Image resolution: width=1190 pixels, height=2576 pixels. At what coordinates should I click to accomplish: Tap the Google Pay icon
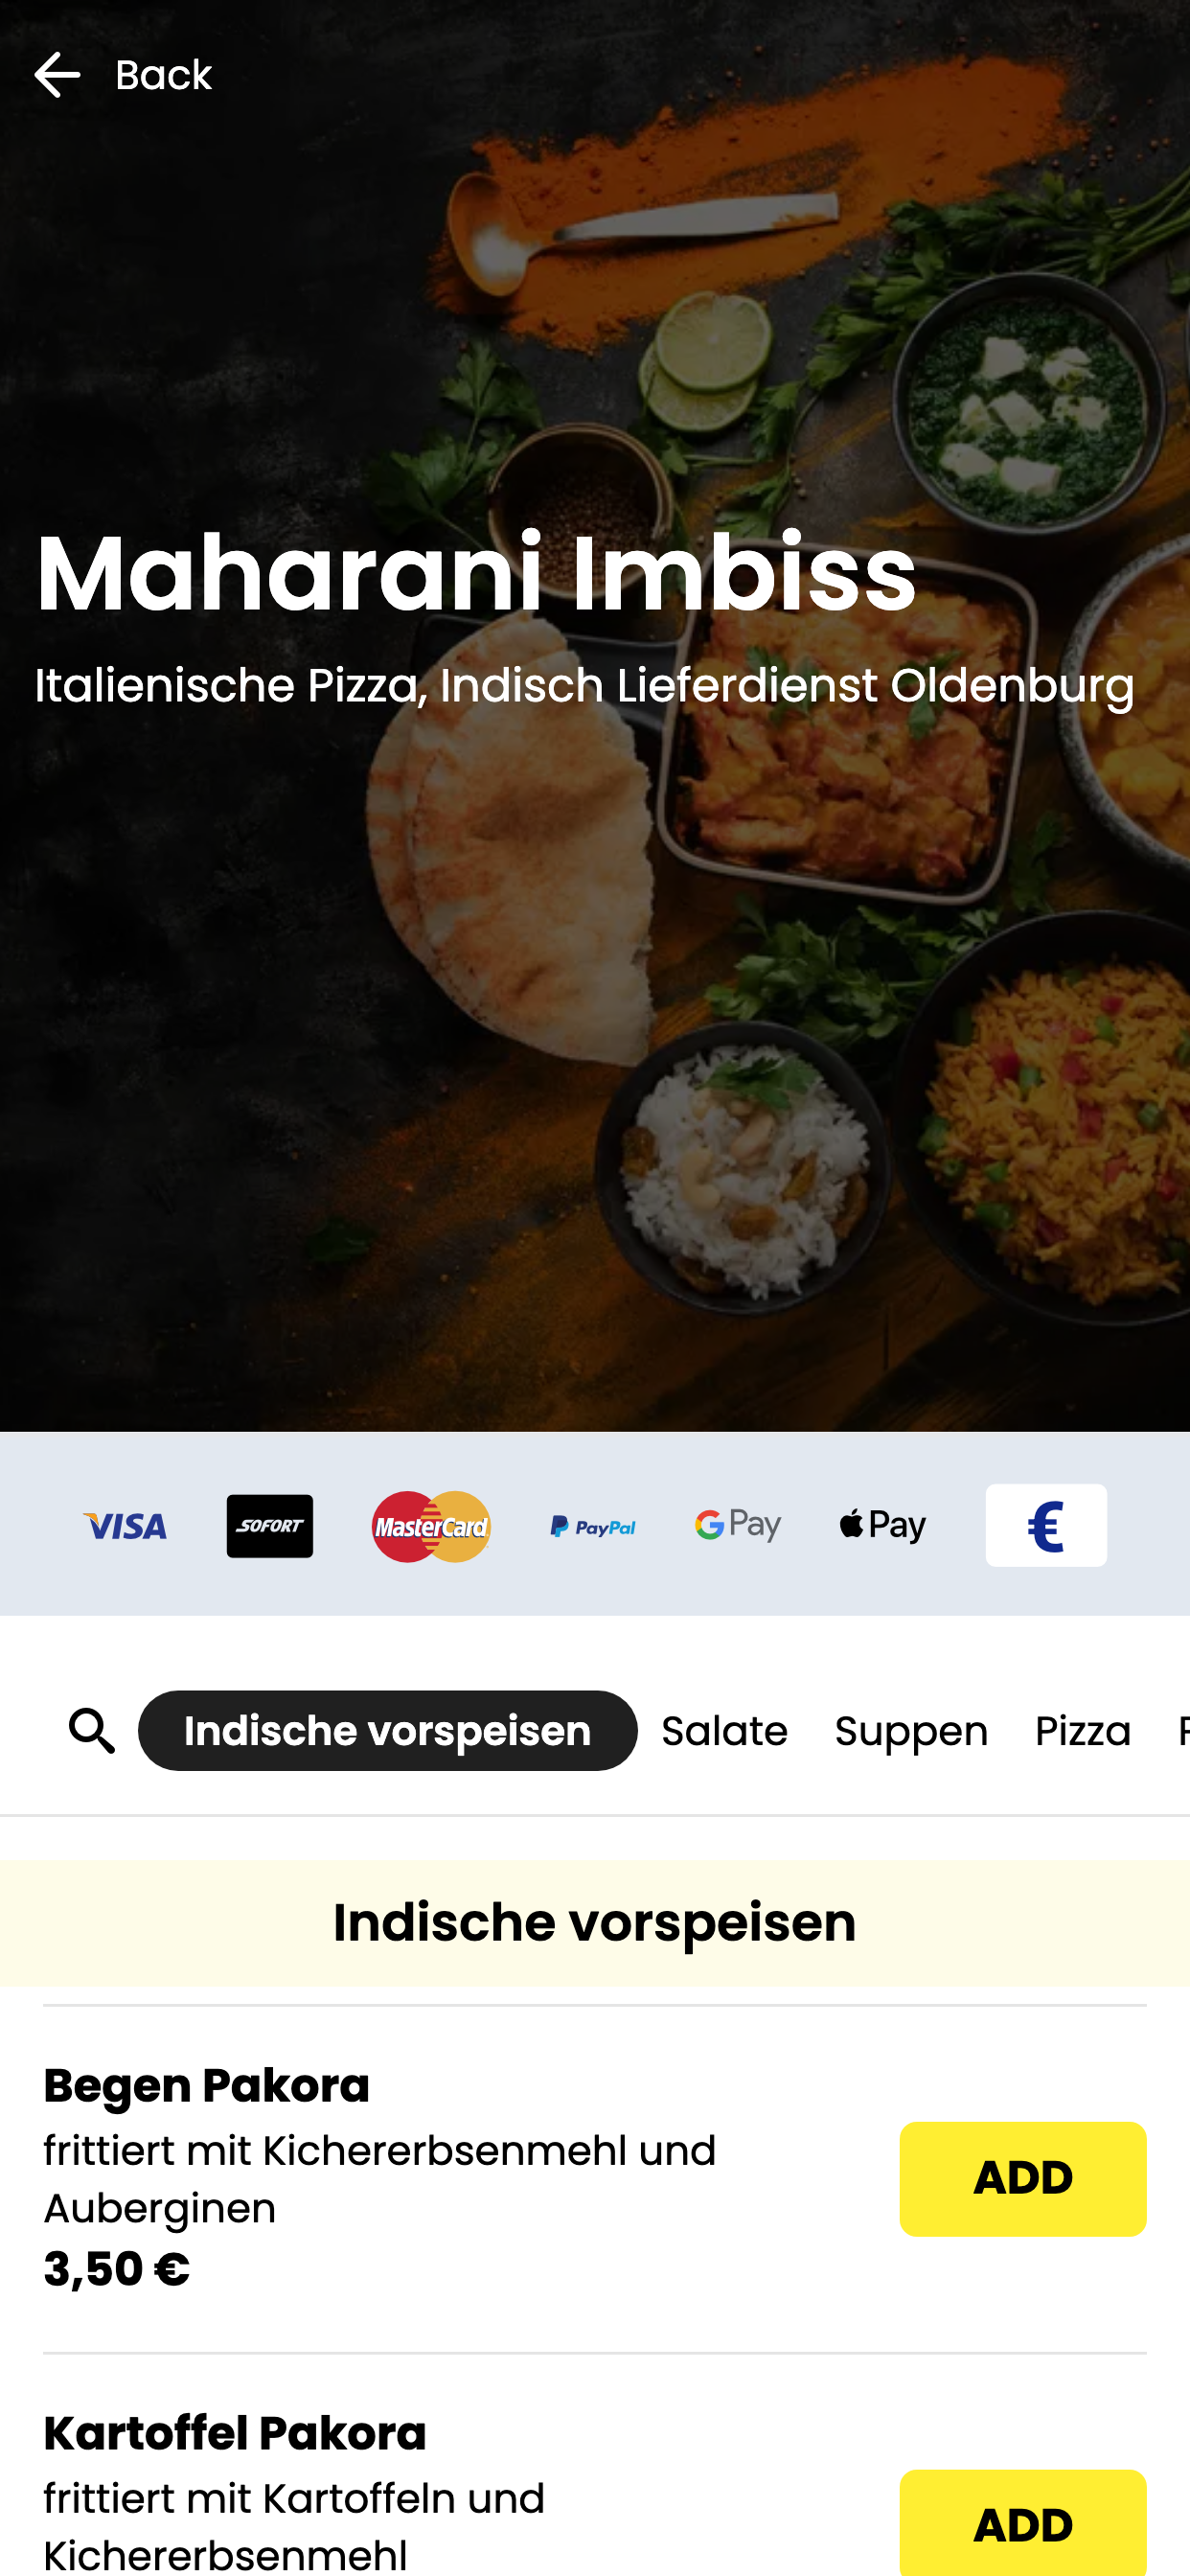pyautogui.click(x=738, y=1525)
